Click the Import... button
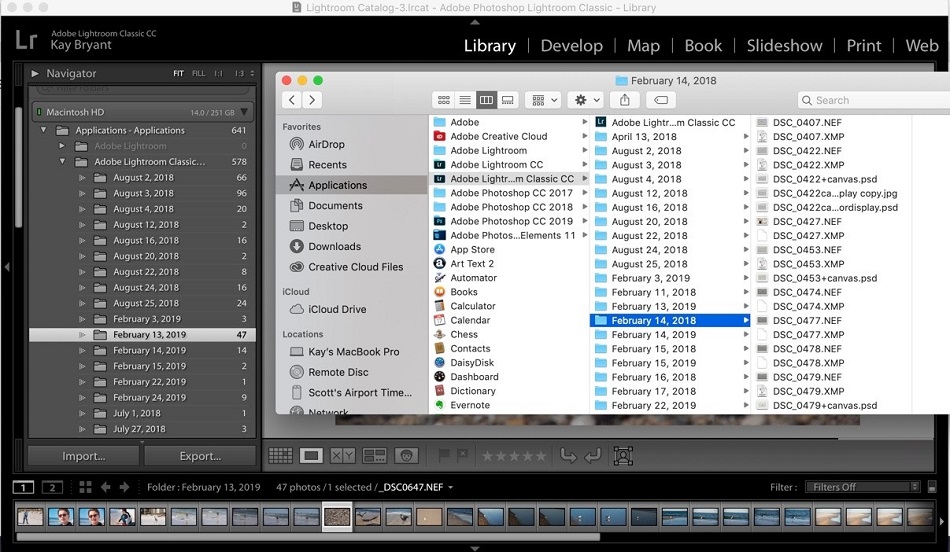Image resolution: width=950 pixels, height=552 pixels. (84, 456)
